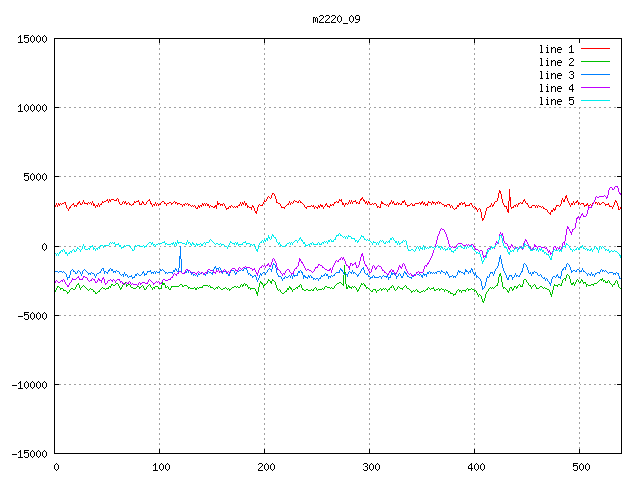Select the 'line 5' legend label

(556, 101)
